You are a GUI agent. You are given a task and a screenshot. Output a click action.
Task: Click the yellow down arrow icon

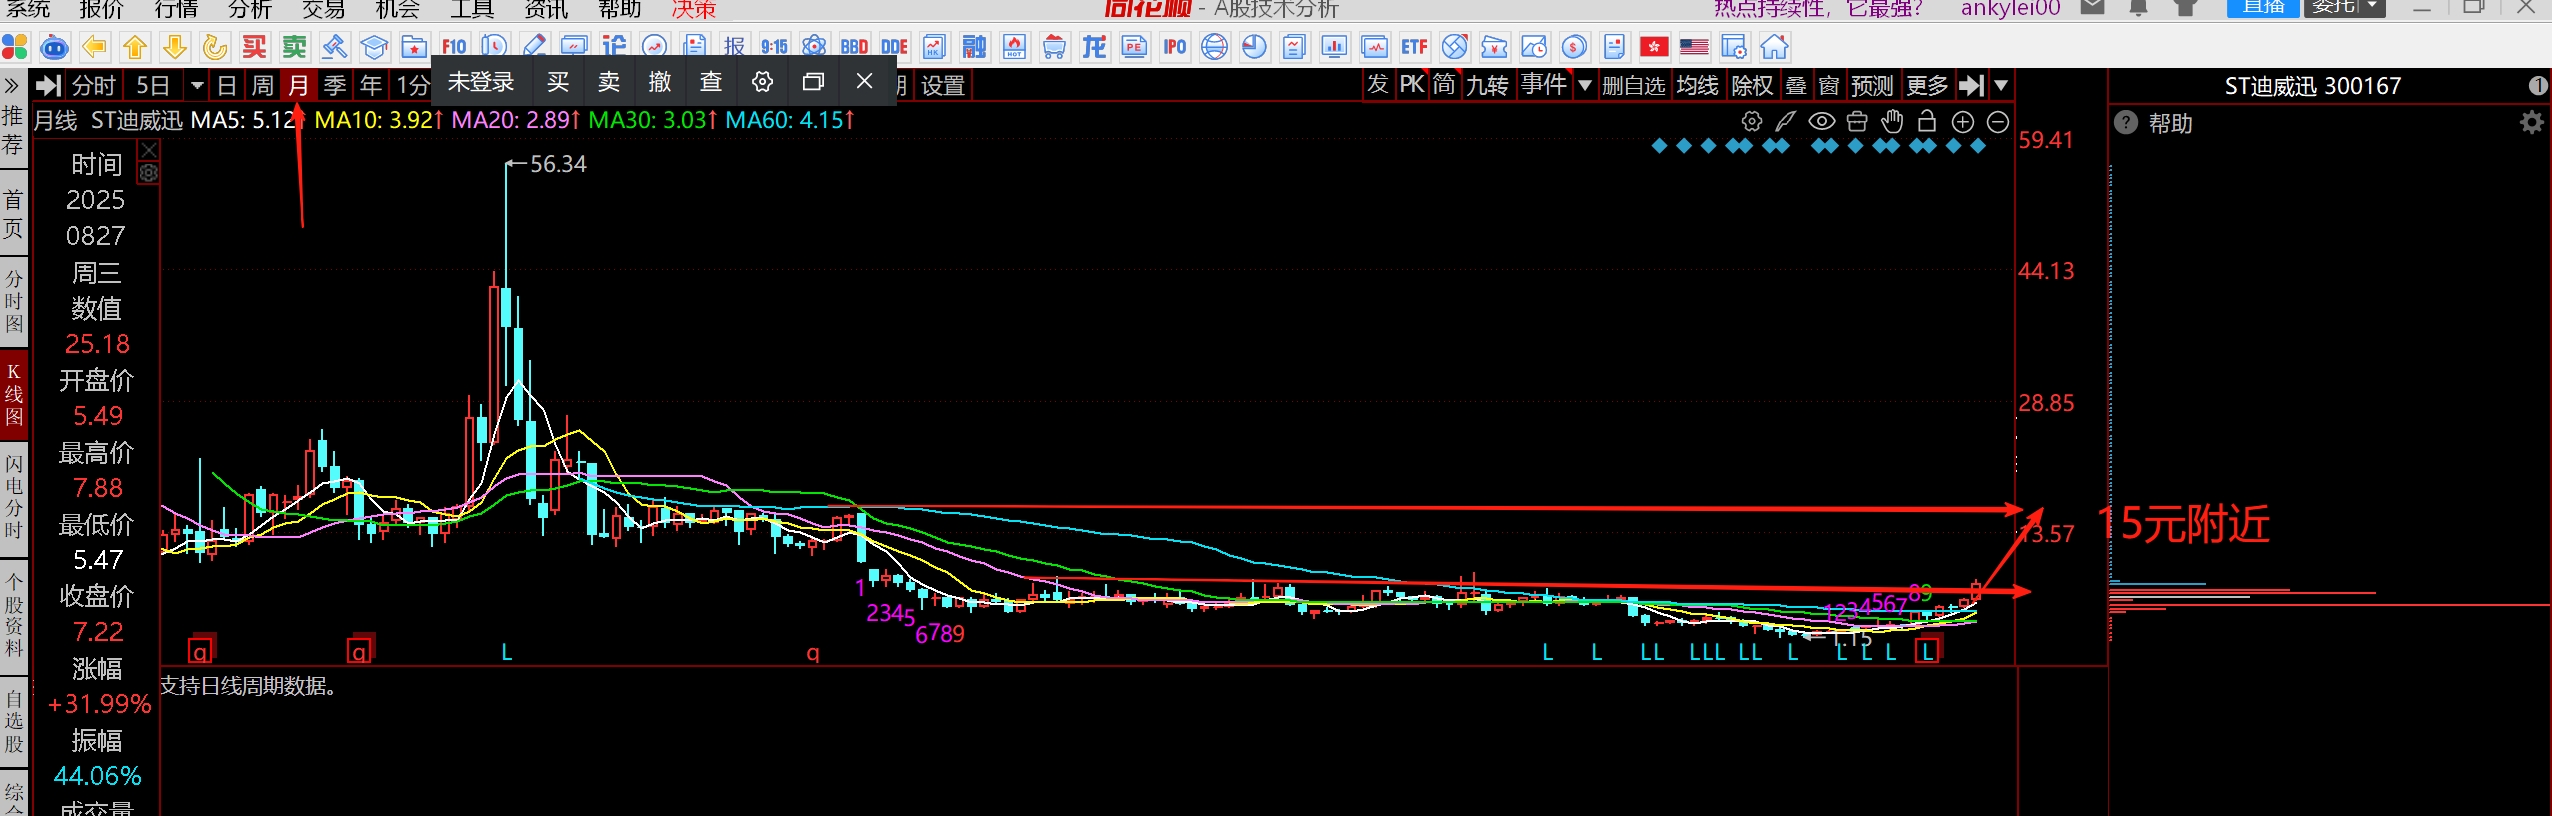[x=175, y=47]
